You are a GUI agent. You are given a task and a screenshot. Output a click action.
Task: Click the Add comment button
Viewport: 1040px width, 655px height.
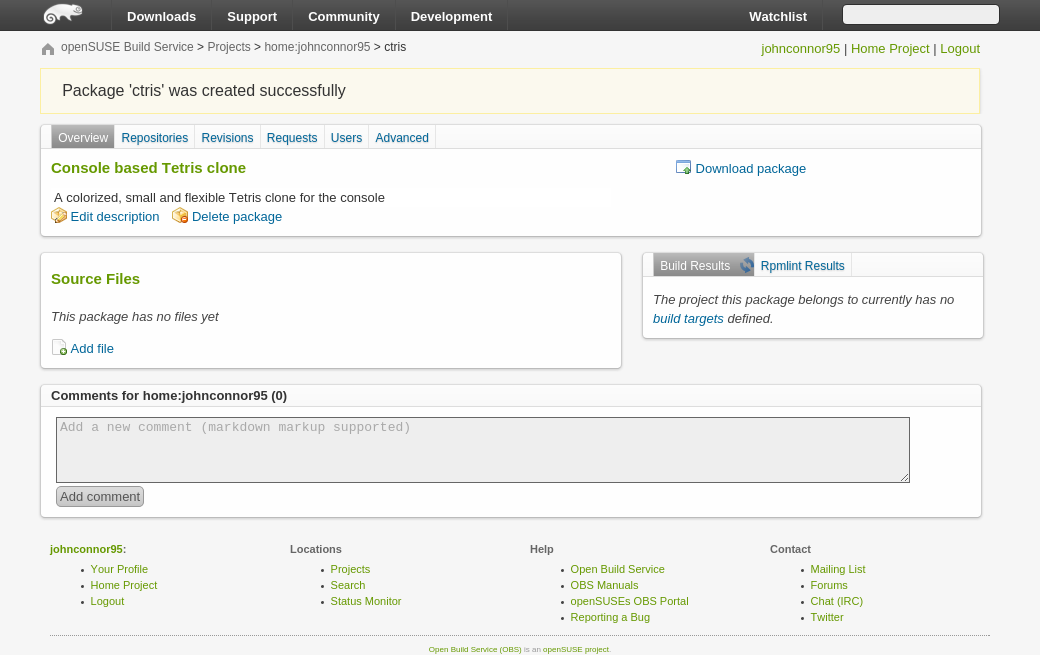(x=100, y=497)
